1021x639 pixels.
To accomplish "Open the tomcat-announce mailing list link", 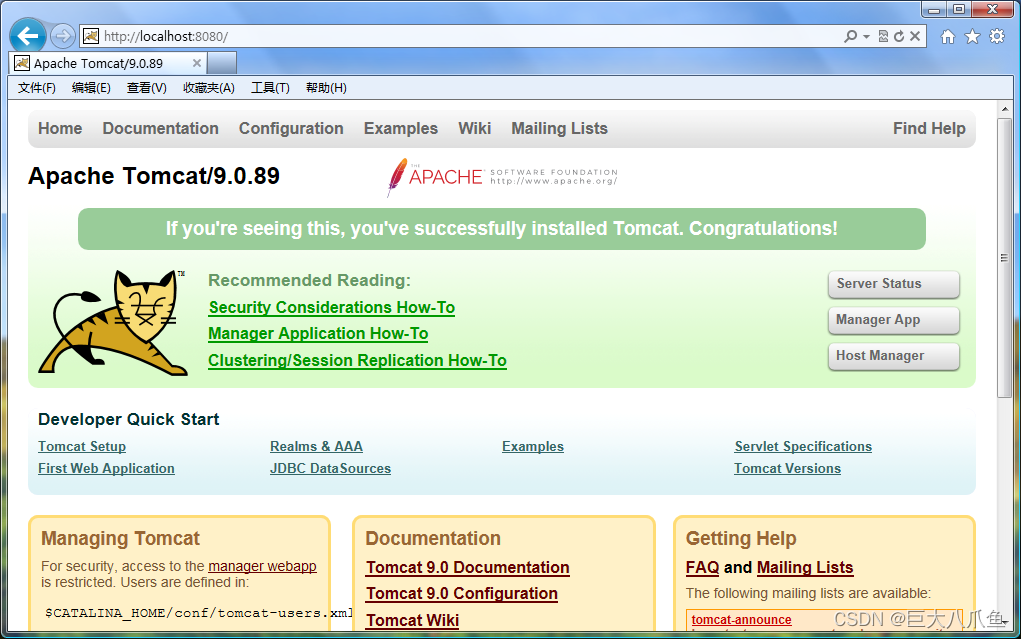I will tap(741, 619).
